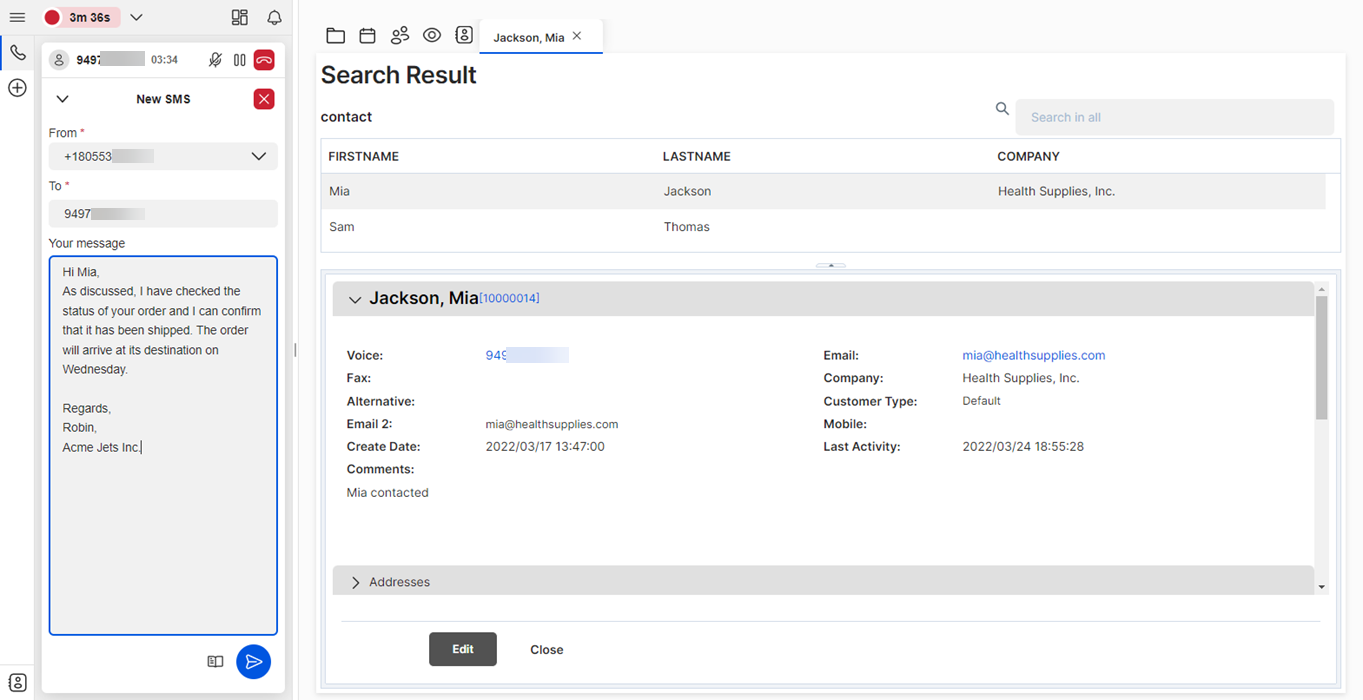
Task: Open the From number dropdown
Action: 163,157
